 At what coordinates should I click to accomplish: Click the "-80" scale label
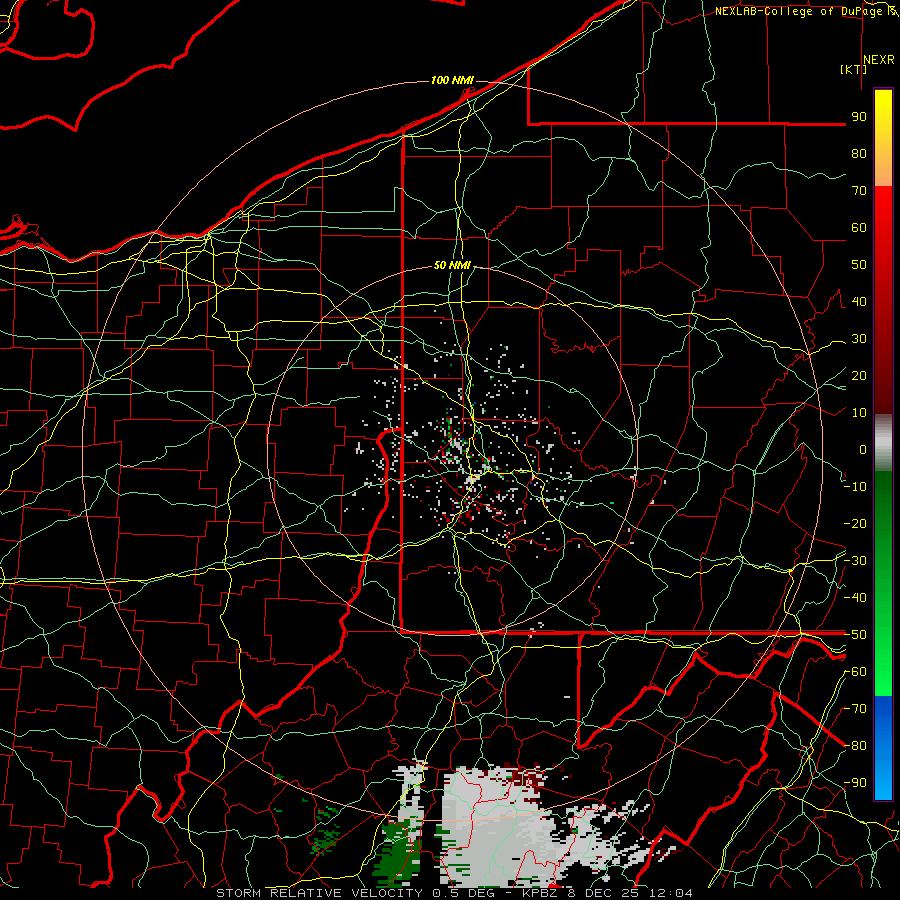(855, 746)
